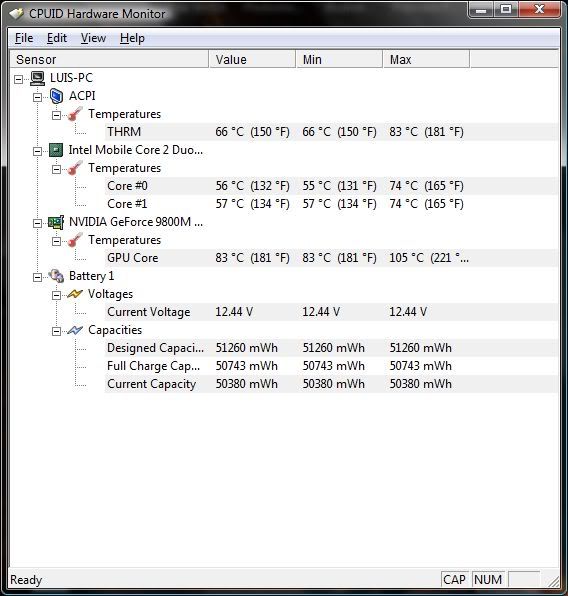568x596 pixels.
Task: Click the Value column header
Action: pyautogui.click(x=252, y=59)
